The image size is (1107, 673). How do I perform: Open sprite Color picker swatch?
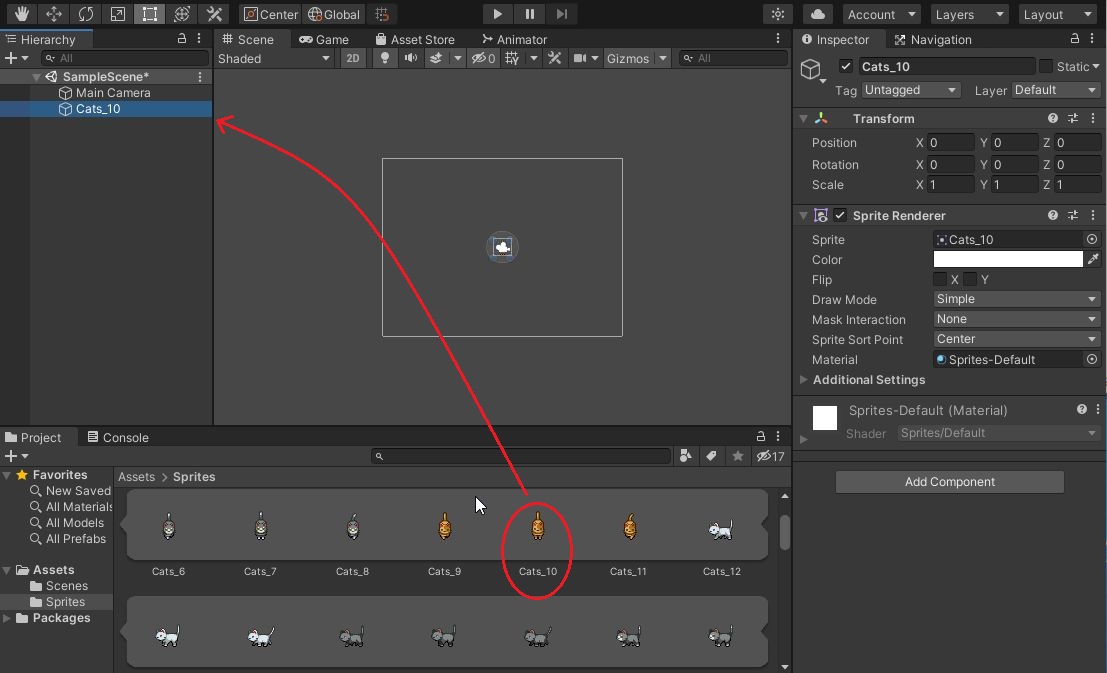[x=1008, y=259]
